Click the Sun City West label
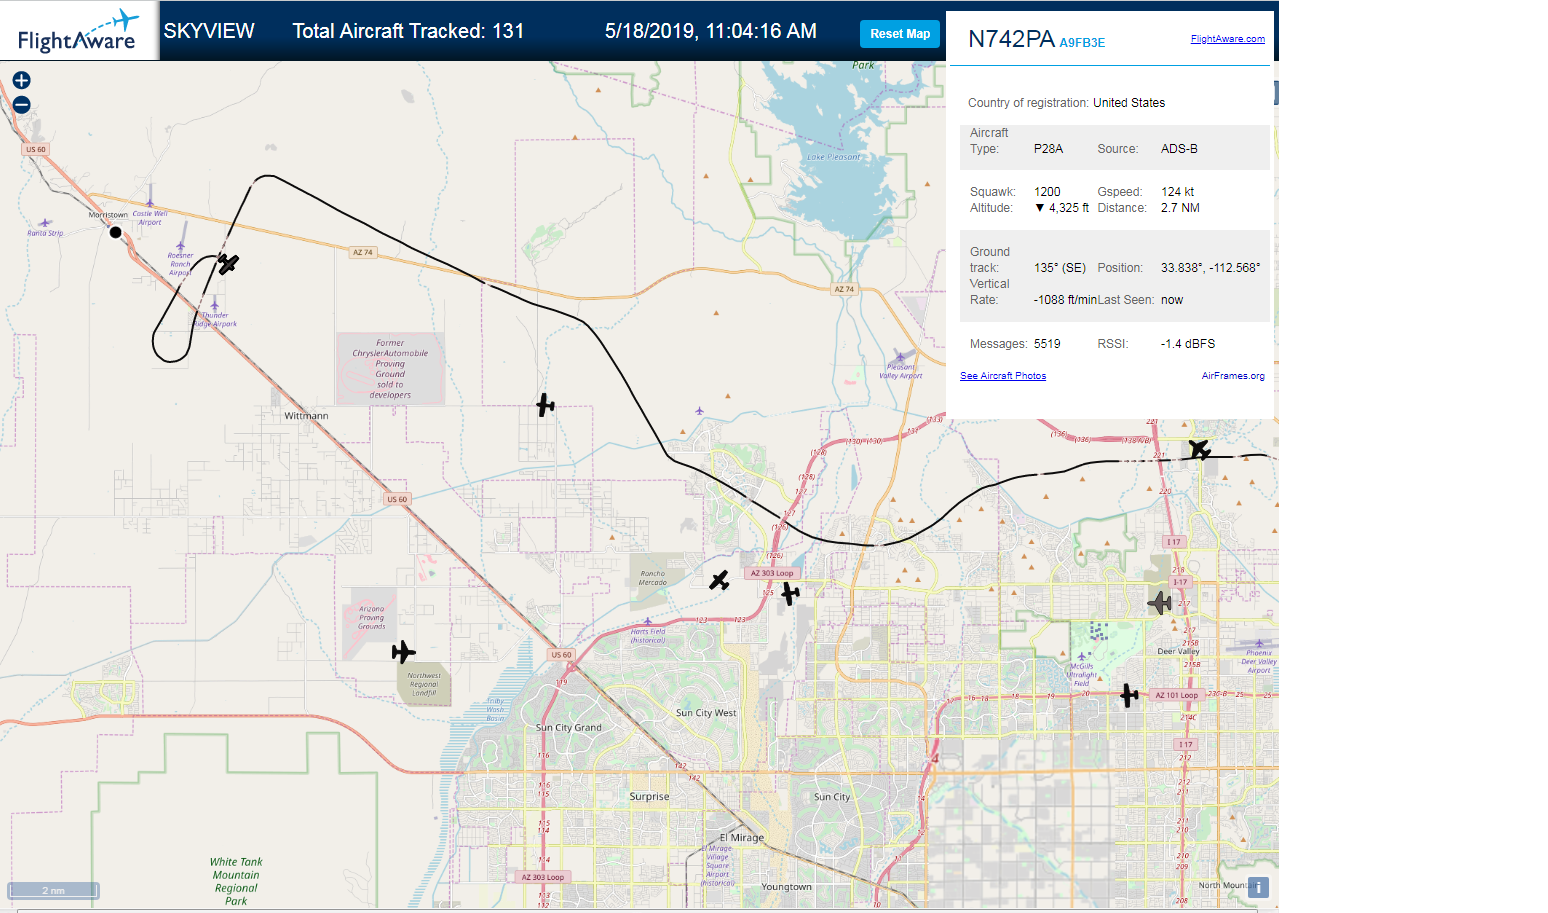 tap(706, 713)
